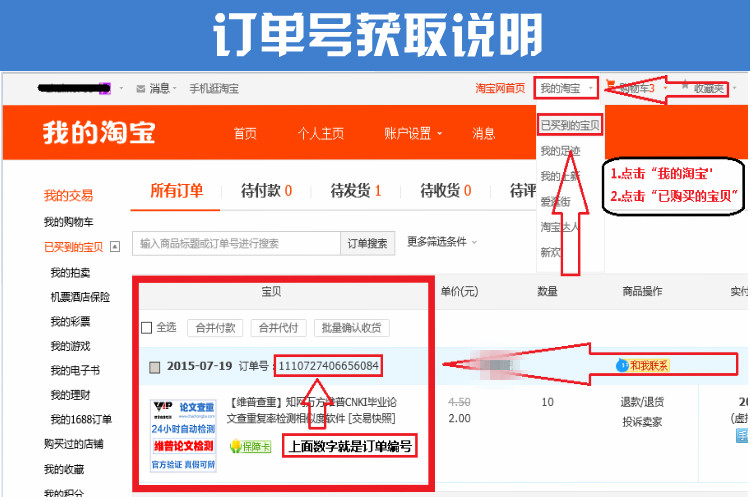Viewport: 750px width, 500px height.
Task: Open 我的彩票 in sidebar
Action: point(70,322)
